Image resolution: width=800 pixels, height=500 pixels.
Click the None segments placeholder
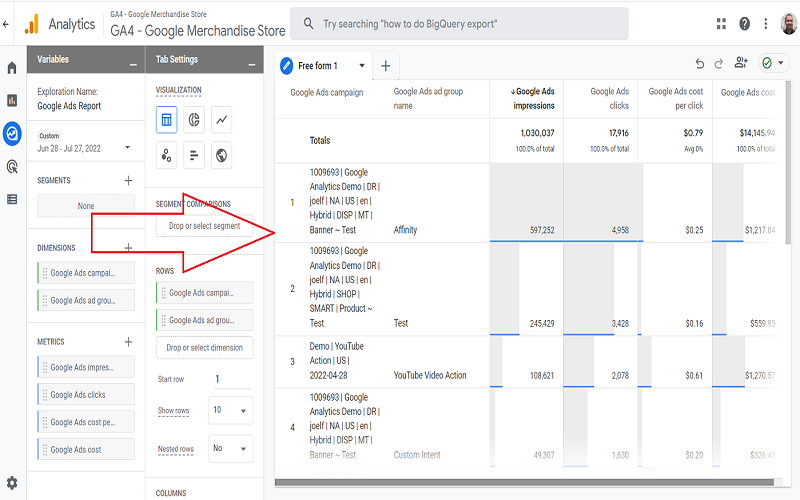(86, 206)
